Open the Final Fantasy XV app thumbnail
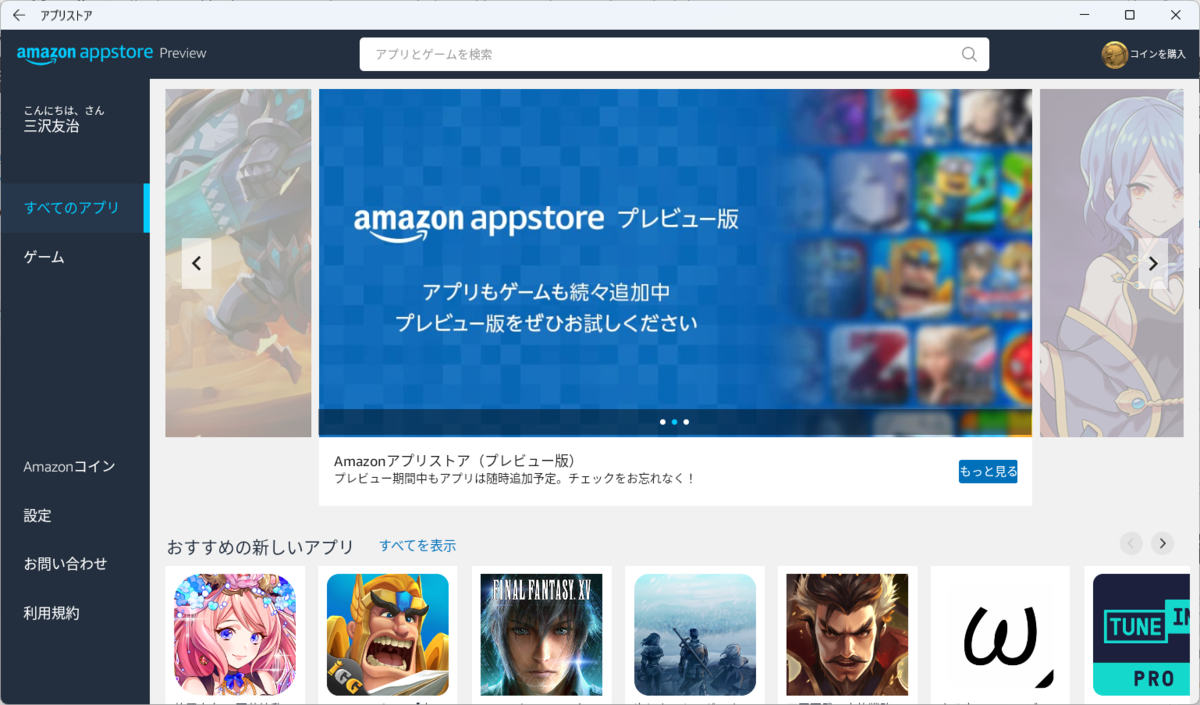Screen dimensions: 1200x705 pos(541,634)
